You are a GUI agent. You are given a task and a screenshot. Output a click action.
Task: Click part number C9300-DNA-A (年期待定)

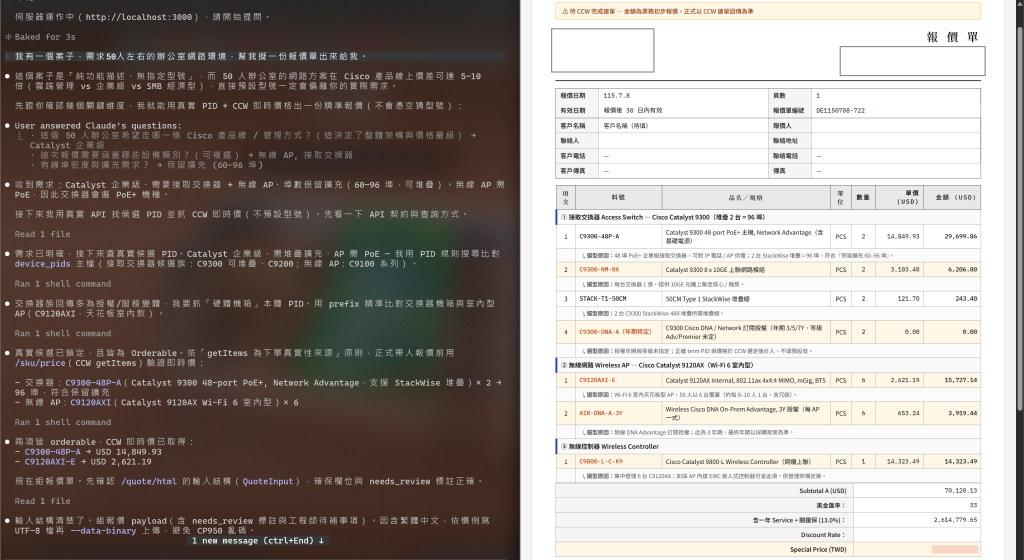(x=615, y=332)
